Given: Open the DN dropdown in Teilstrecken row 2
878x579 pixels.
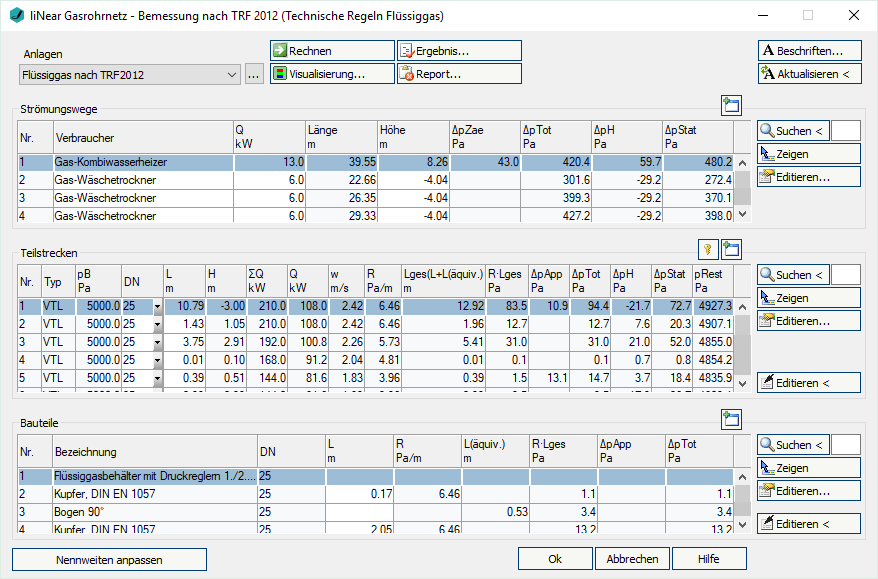Looking at the screenshot, I should pyautogui.click(x=157, y=324).
